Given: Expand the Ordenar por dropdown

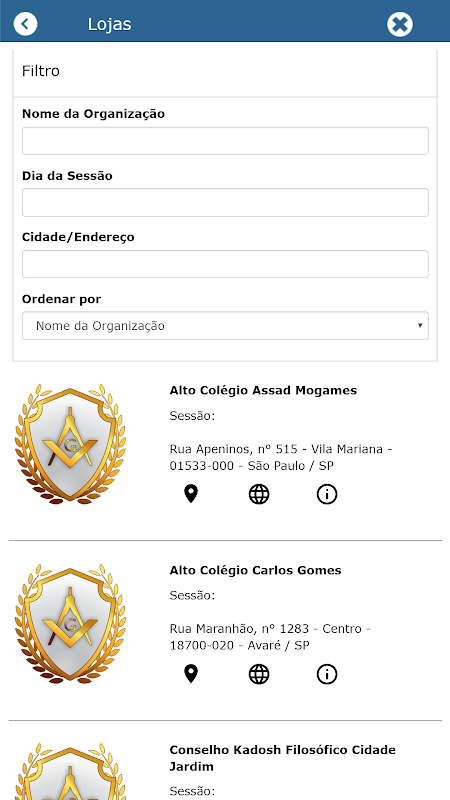Looking at the screenshot, I should [x=225, y=326].
